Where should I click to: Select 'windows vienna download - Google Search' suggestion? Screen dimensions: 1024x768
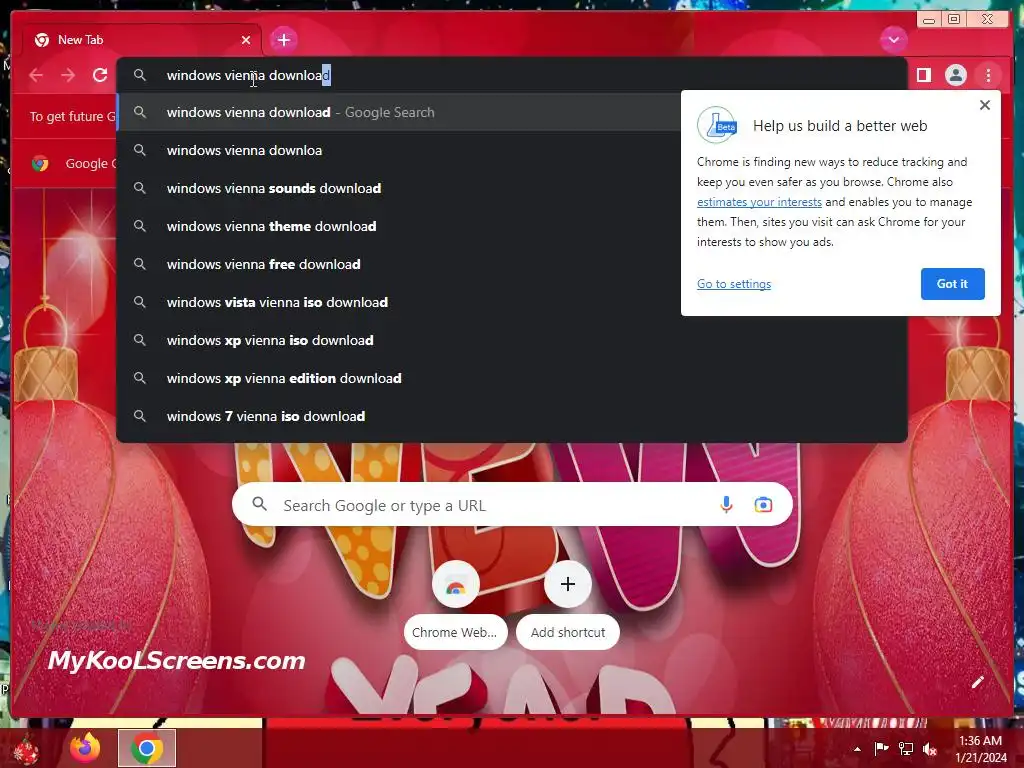click(x=398, y=112)
